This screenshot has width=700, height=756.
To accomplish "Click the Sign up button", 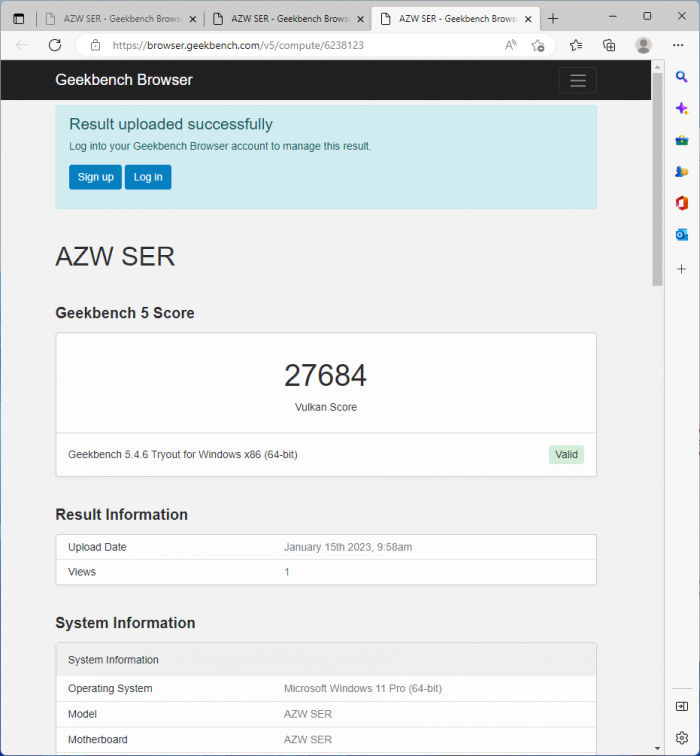I will (x=95, y=177).
